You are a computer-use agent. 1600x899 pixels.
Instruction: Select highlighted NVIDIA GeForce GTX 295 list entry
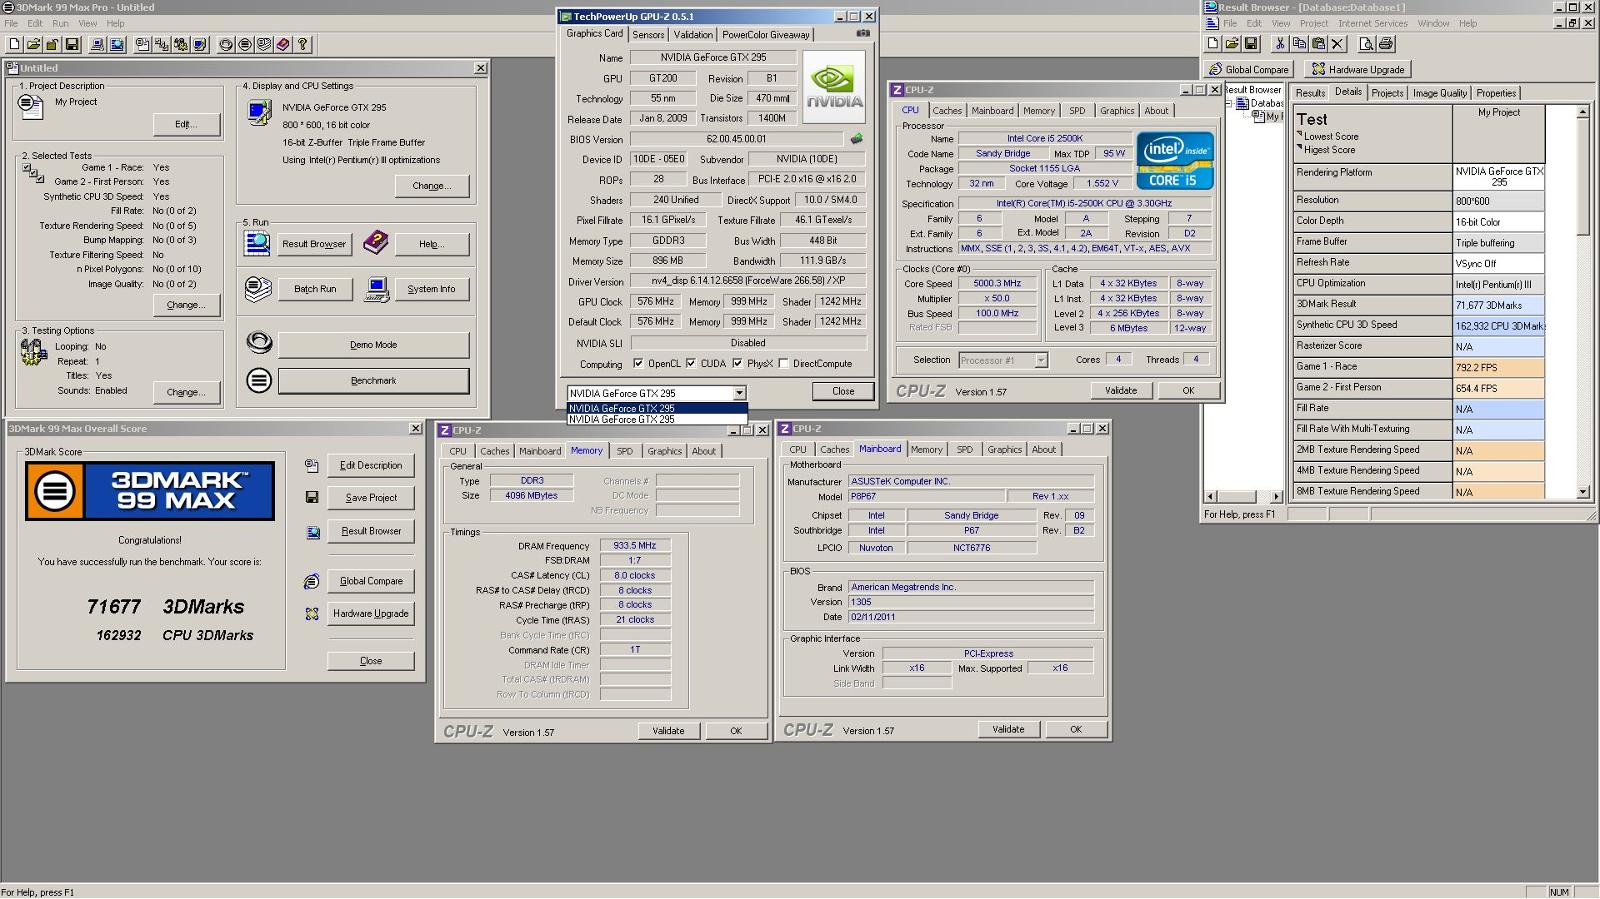point(657,408)
